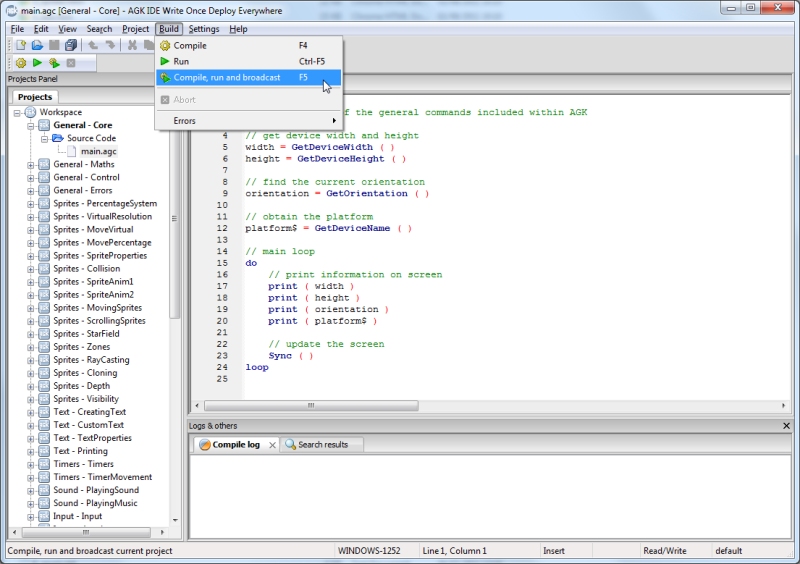800x564 pixels.
Task: Open the File menu
Action: (x=17, y=29)
